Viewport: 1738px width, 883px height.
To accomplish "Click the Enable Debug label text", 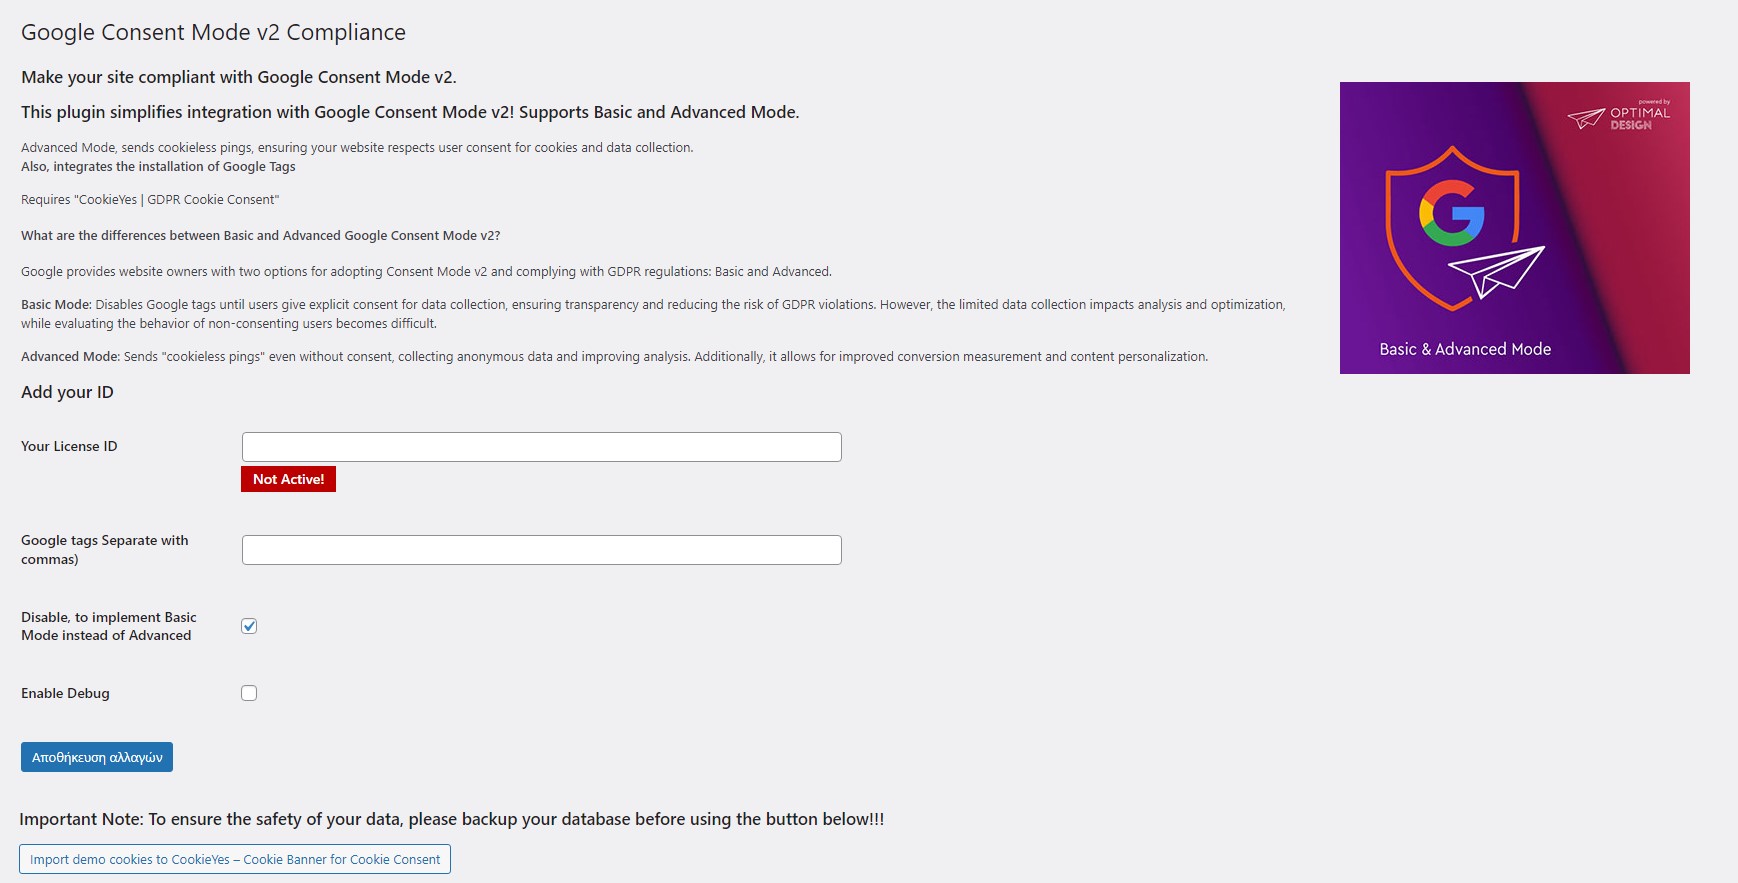I will coord(65,693).
